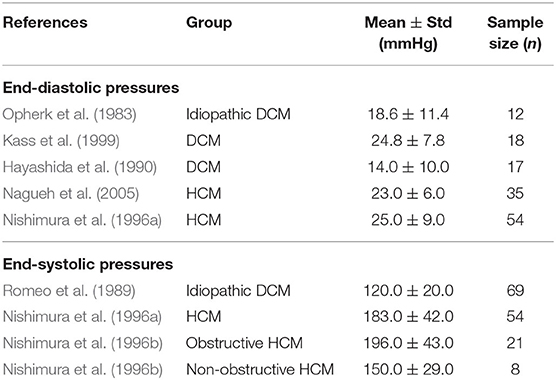Click the Group column header
This screenshot has width=556, height=380.
[x=209, y=23]
